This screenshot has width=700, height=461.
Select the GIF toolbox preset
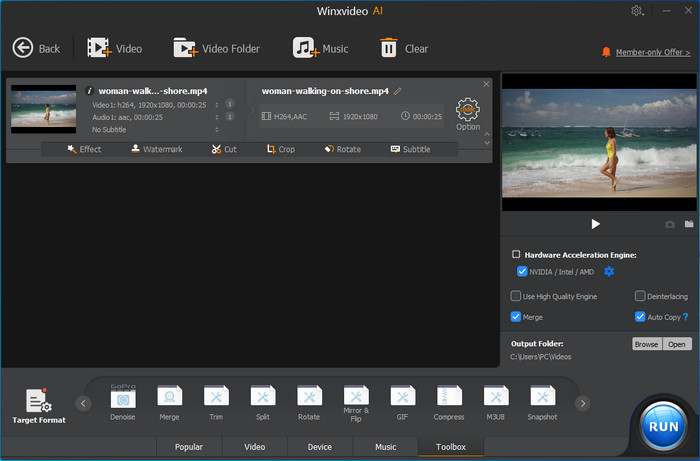click(x=402, y=402)
